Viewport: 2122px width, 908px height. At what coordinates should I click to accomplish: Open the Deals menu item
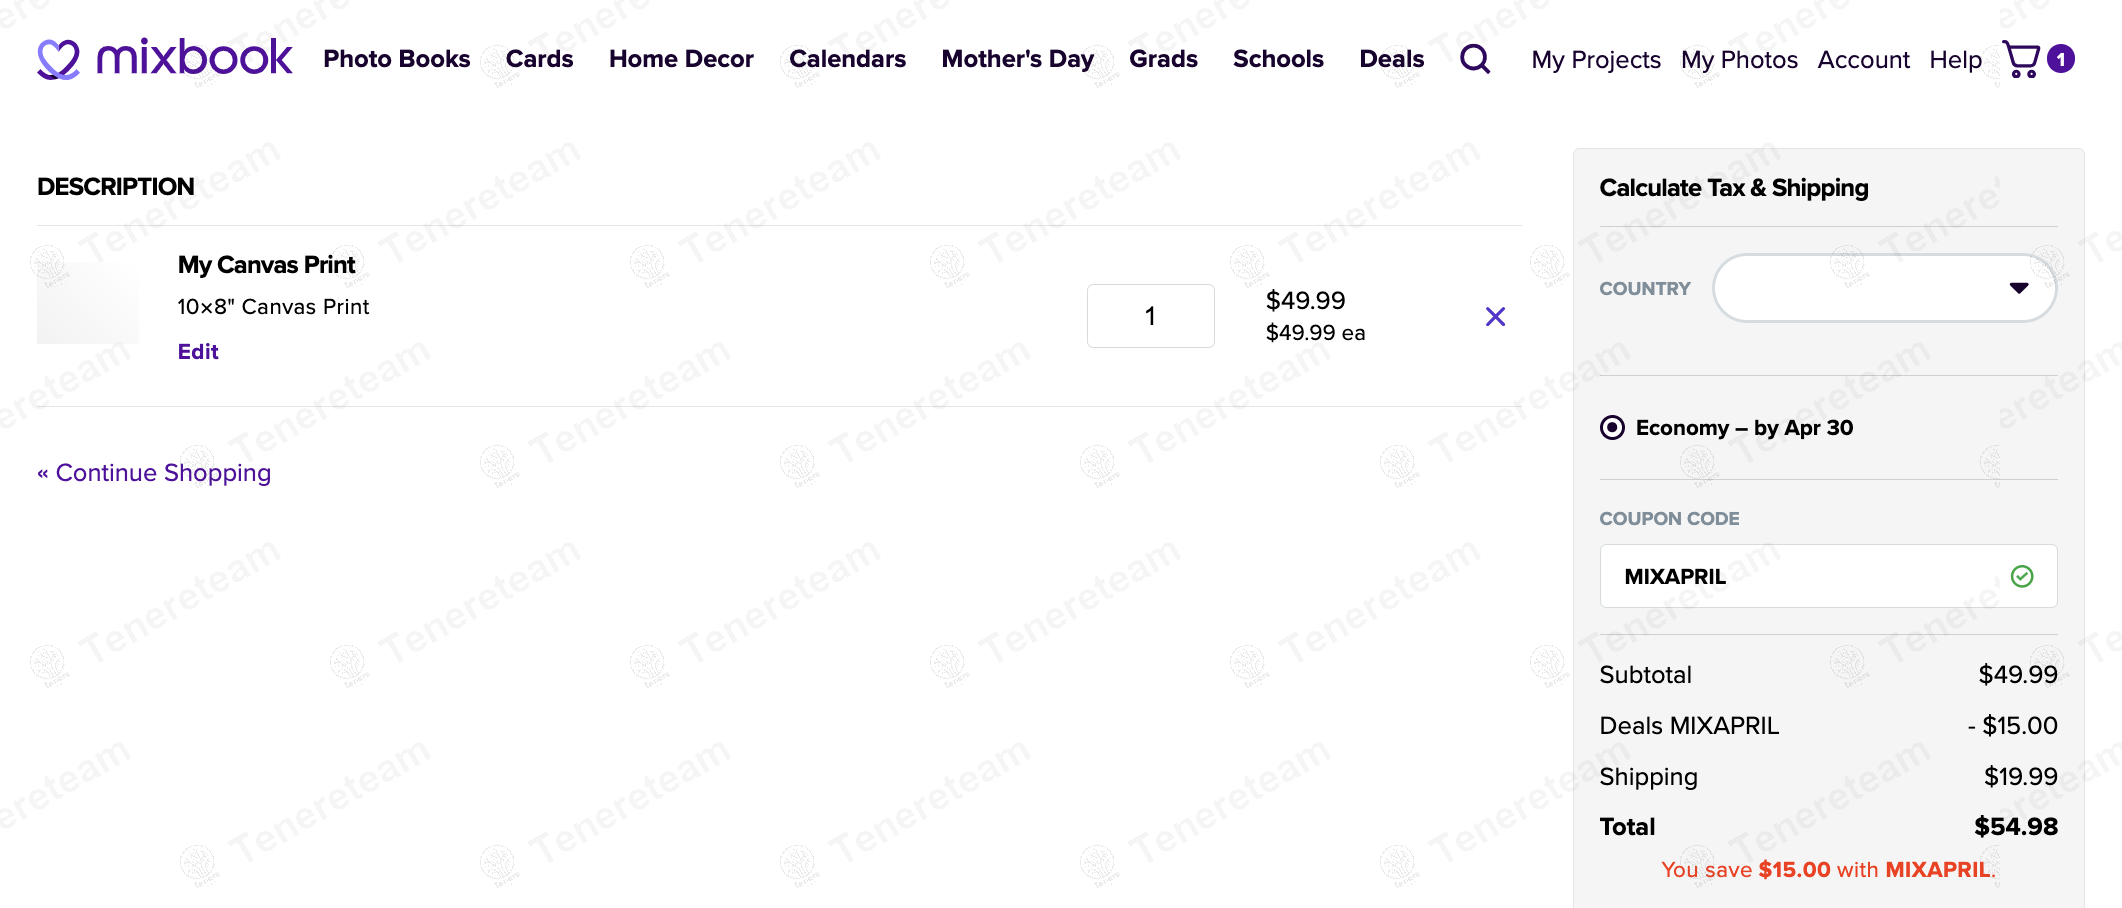pos(1391,59)
